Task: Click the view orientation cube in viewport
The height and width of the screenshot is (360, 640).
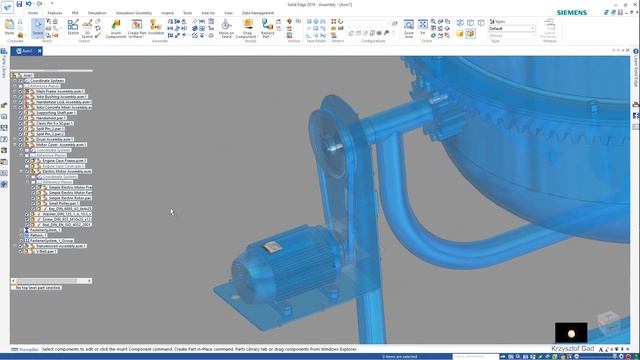Action: (x=609, y=322)
